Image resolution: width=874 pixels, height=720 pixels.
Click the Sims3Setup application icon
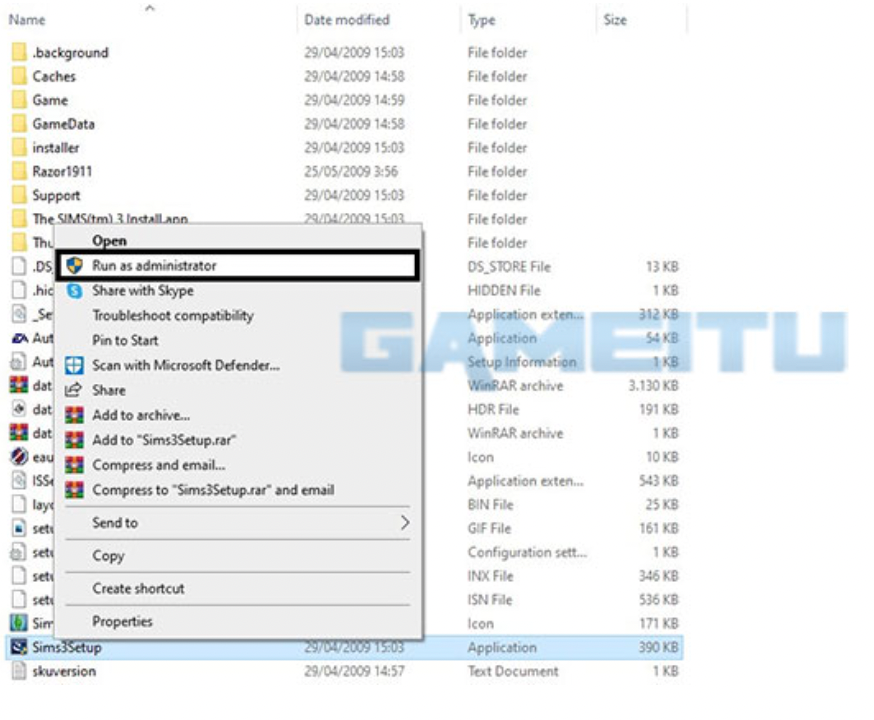point(19,647)
